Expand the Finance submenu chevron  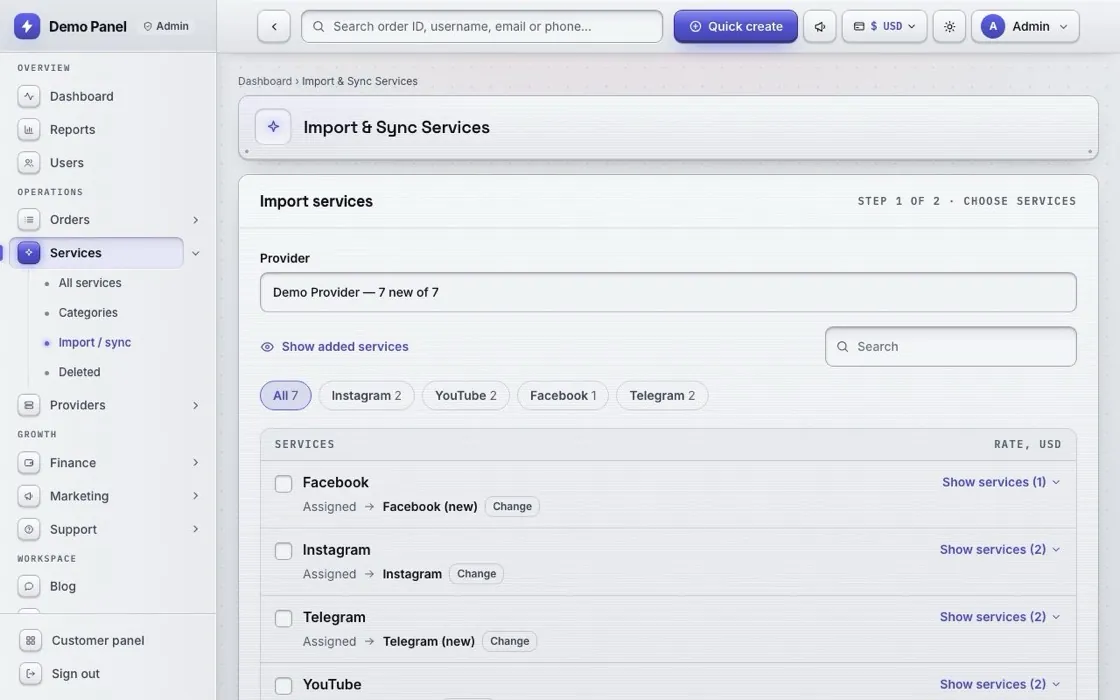point(195,463)
